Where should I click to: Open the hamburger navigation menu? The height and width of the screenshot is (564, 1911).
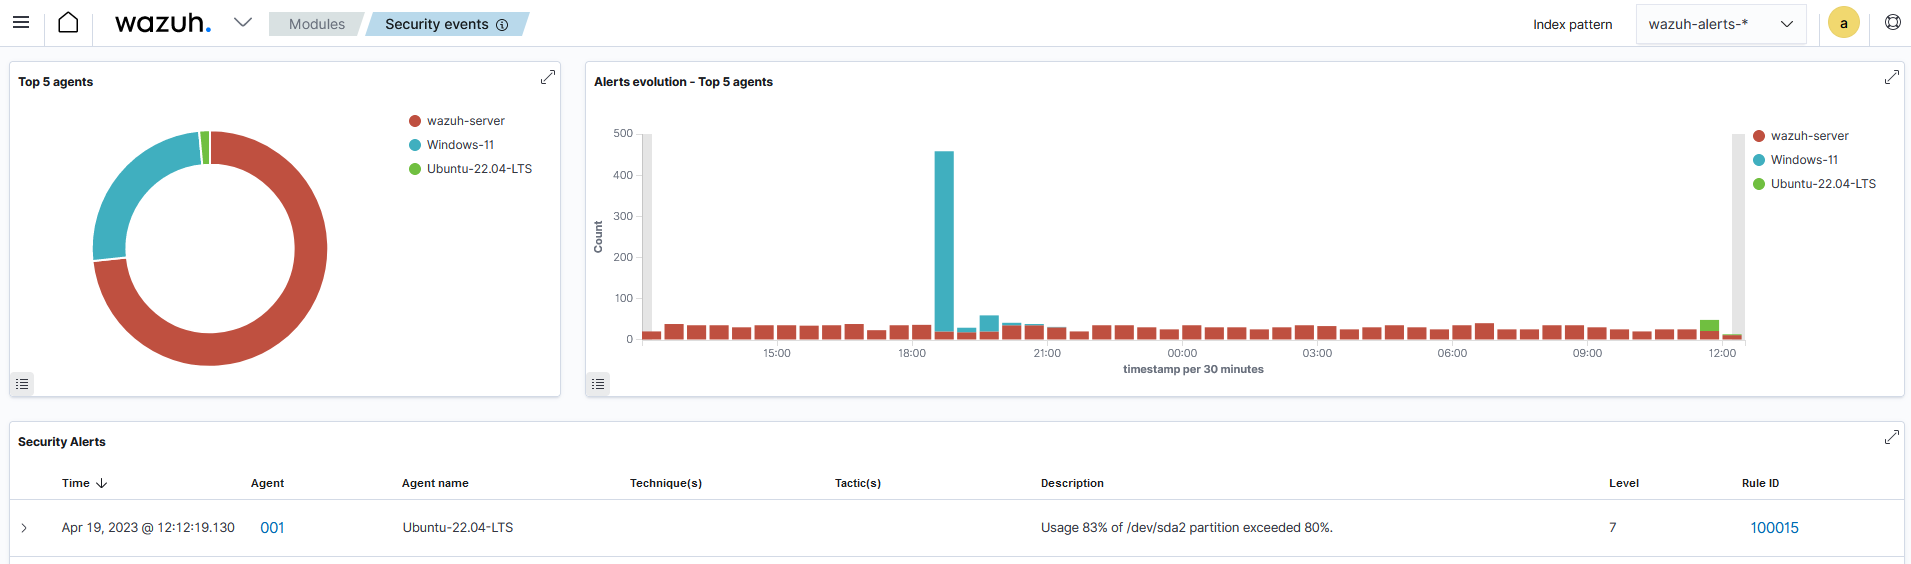[21, 23]
